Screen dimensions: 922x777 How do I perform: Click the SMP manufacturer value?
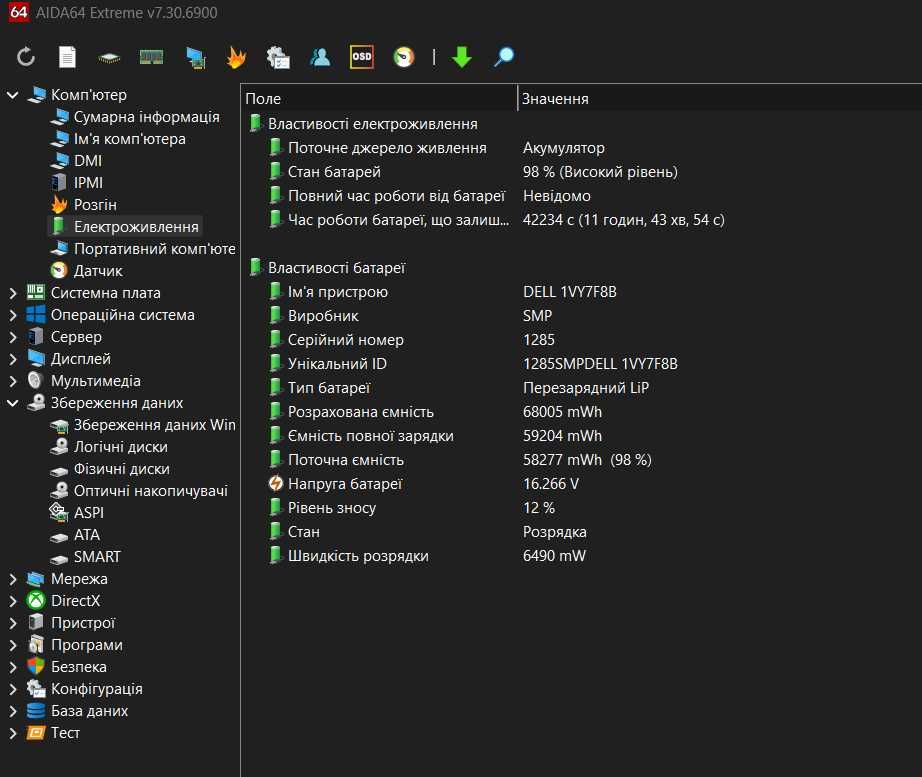tap(537, 316)
